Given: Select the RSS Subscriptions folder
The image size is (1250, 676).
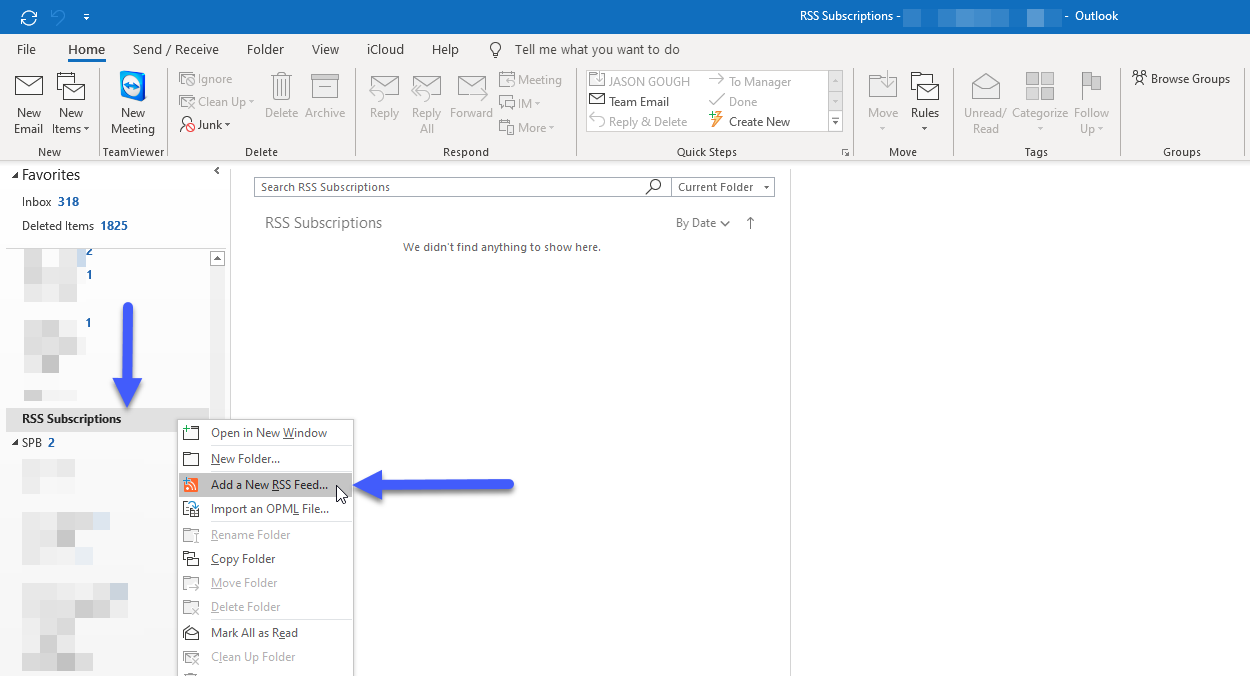Looking at the screenshot, I should [107, 419].
